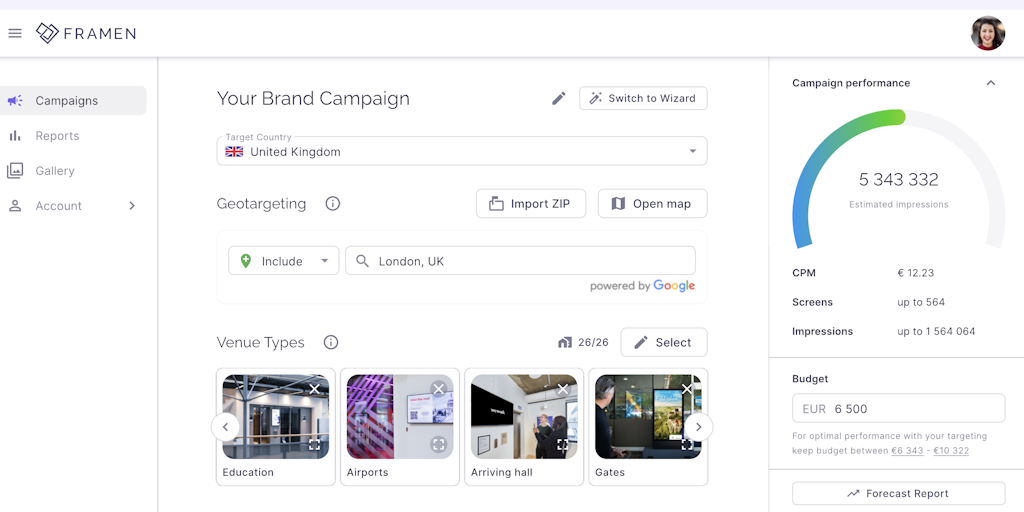This screenshot has height=512, width=1024.
Task: Remove the Education venue type
Action: point(314,389)
